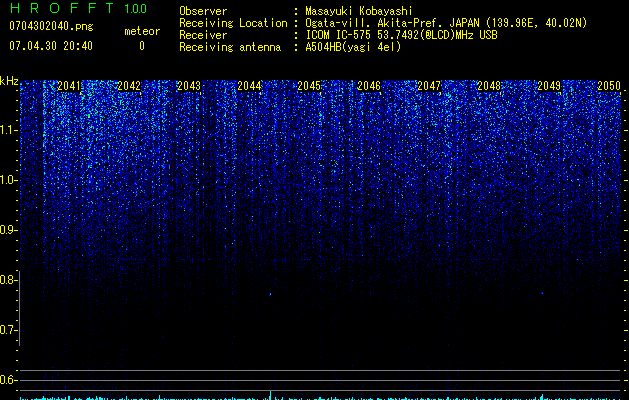Click the 2050 time marker
Viewport: 629px width, 400px height.
[x=609, y=86]
